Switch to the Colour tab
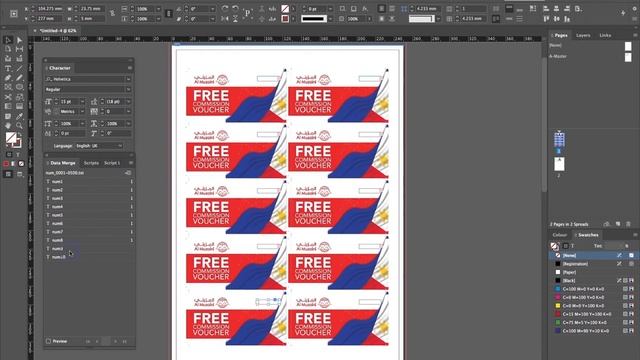The height and width of the screenshot is (360, 640). 560,235
